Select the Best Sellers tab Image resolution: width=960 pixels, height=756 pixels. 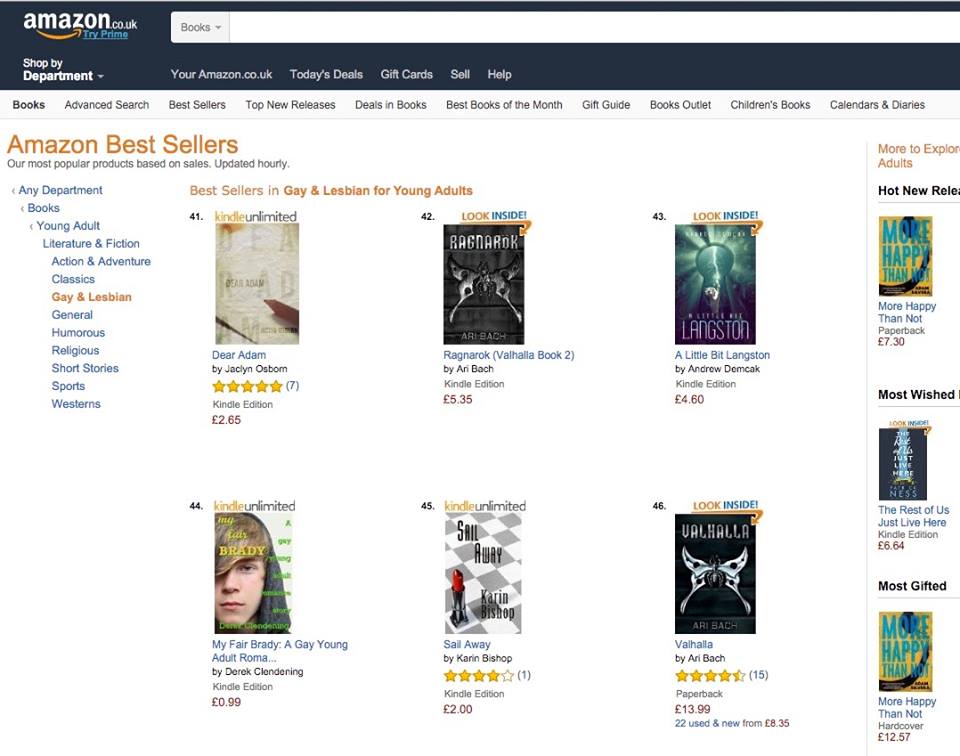pos(197,105)
